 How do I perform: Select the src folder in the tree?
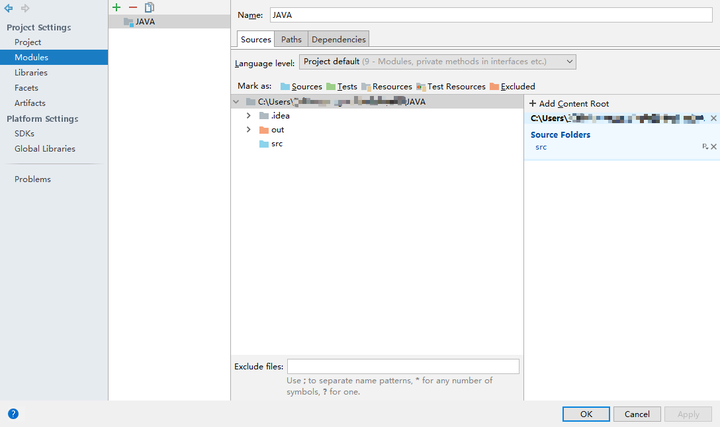coord(271,144)
